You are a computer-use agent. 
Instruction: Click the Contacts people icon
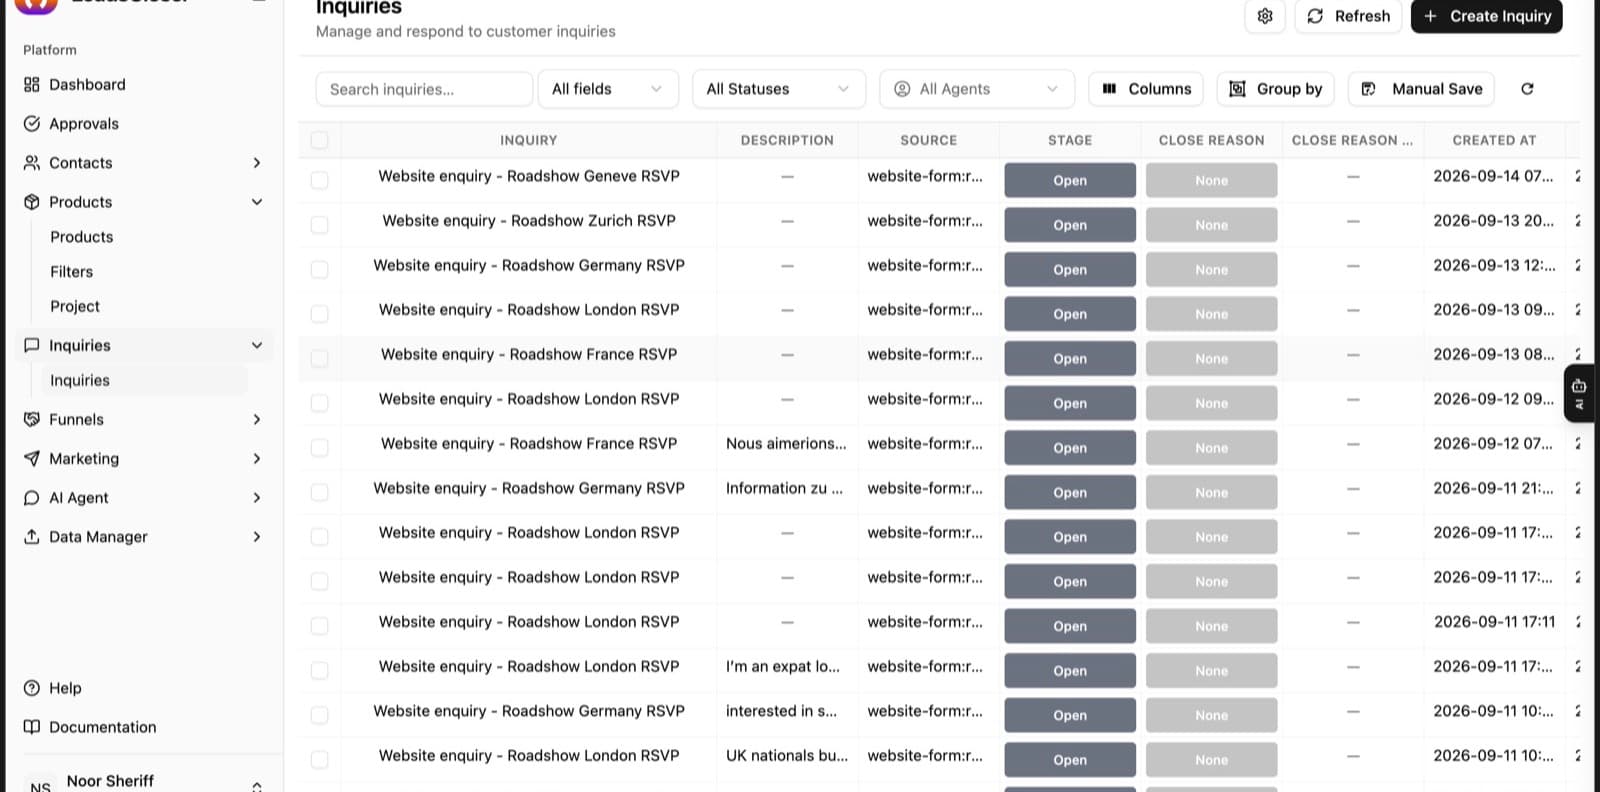point(32,163)
